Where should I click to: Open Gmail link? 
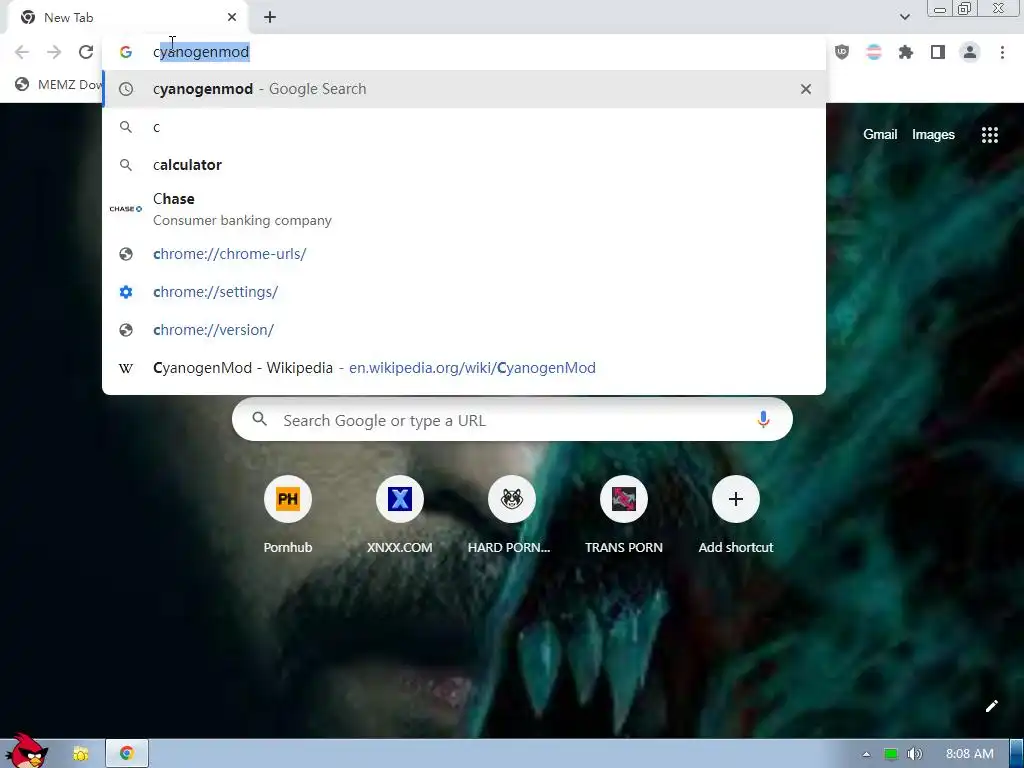[x=880, y=135]
